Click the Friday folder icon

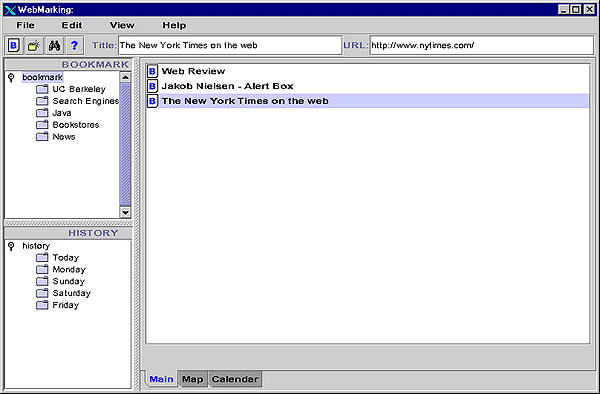[42, 305]
